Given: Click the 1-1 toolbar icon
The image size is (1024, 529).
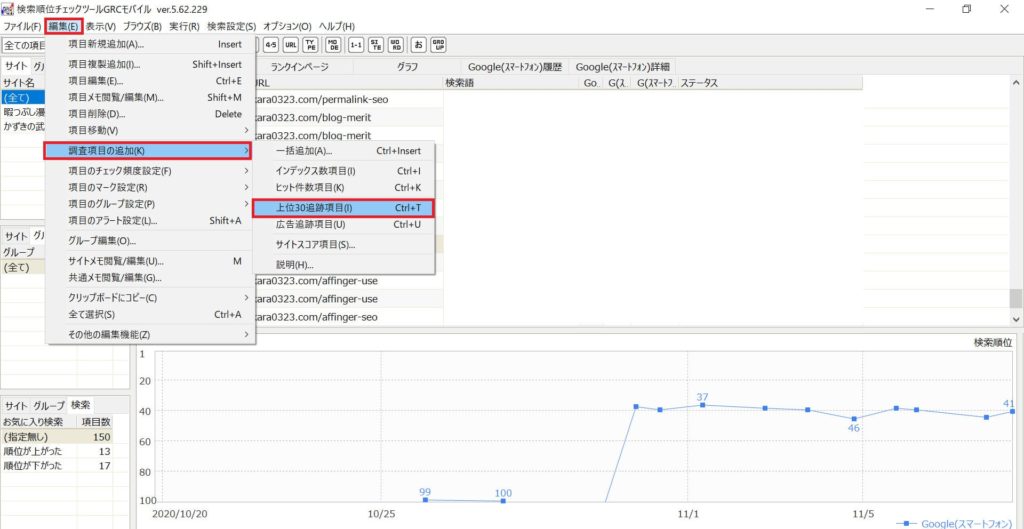Looking at the screenshot, I should pos(356,45).
